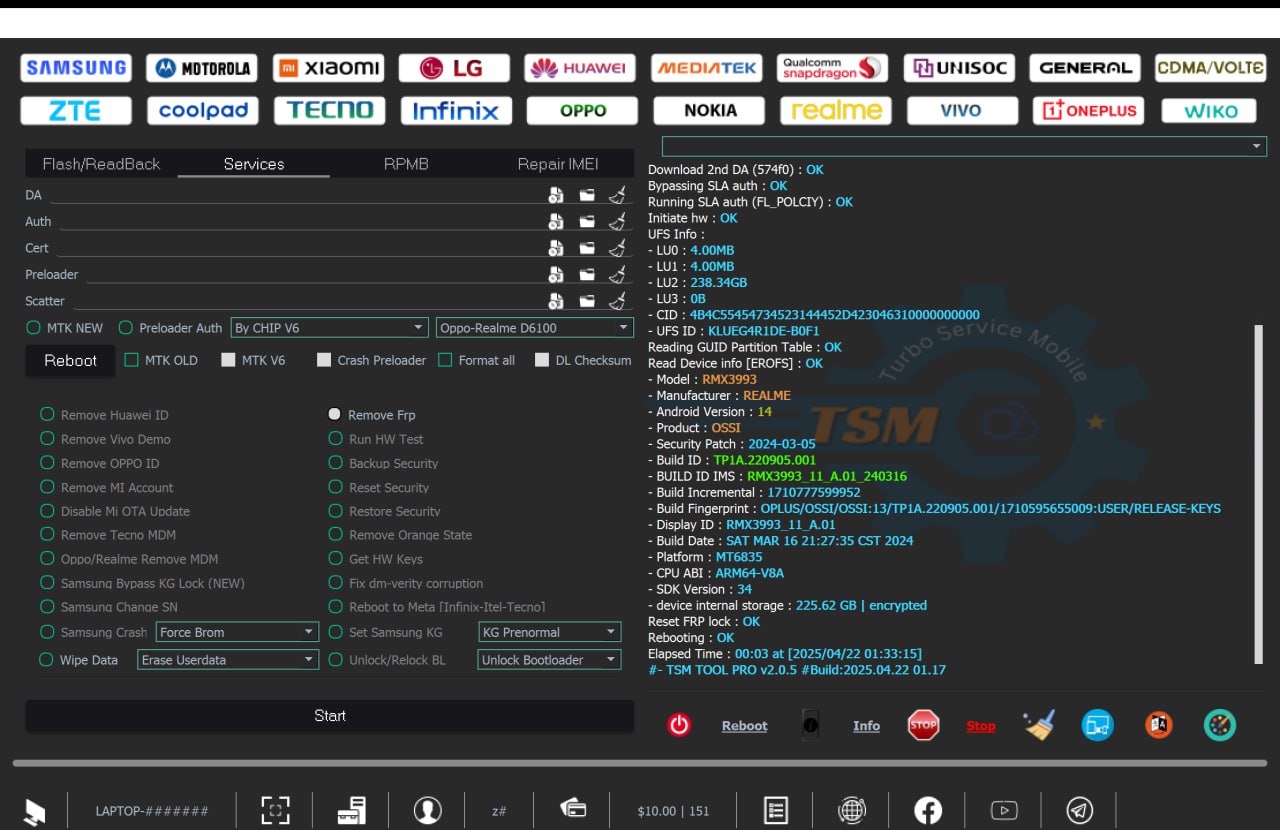1280x830 pixels.
Task: Click the file-select icon in Auth row
Action: coord(556,221)
